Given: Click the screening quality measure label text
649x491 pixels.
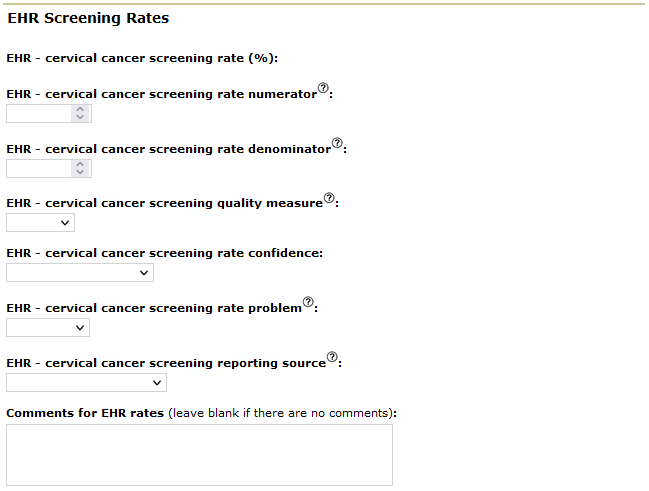Looking at the screenshot, I should tap(164, 203).
